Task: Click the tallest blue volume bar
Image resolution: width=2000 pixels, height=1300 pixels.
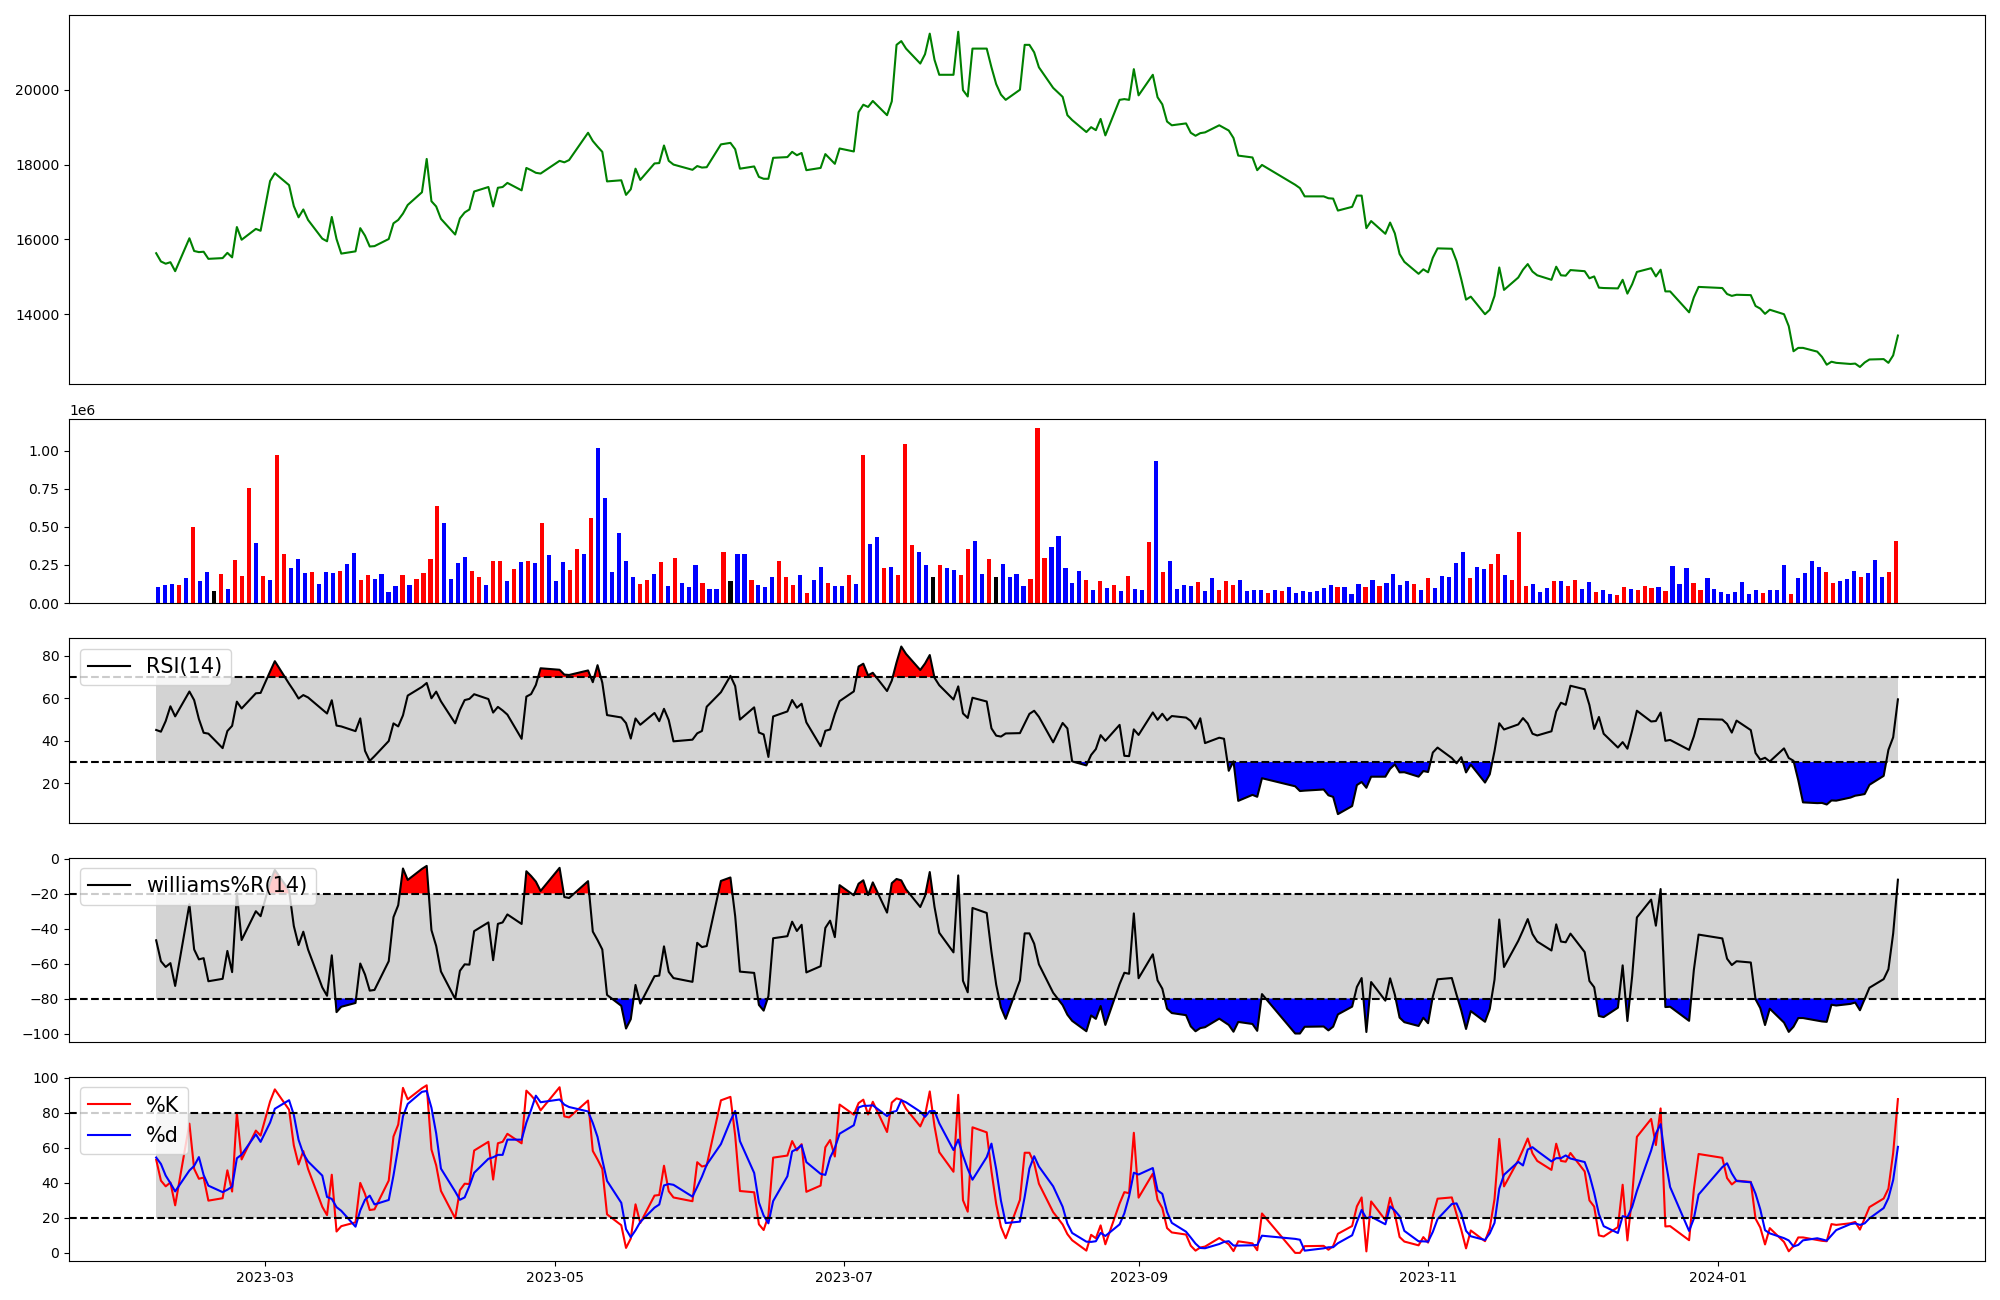Action: click(x=598, y=525)
